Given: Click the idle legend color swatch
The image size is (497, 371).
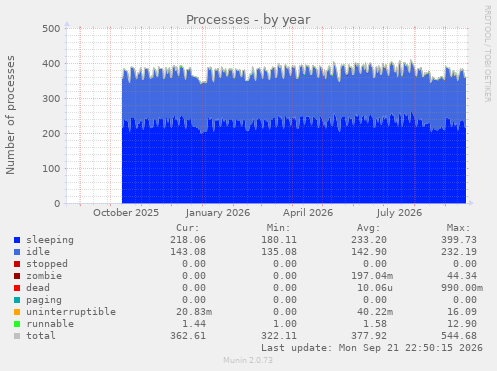Looking at the screenshot, I should [x=17, y=252].
